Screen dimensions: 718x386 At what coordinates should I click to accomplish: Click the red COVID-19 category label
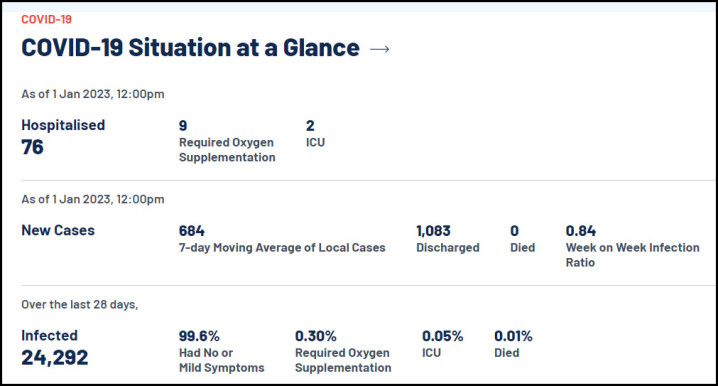click(x=46, y=19)
